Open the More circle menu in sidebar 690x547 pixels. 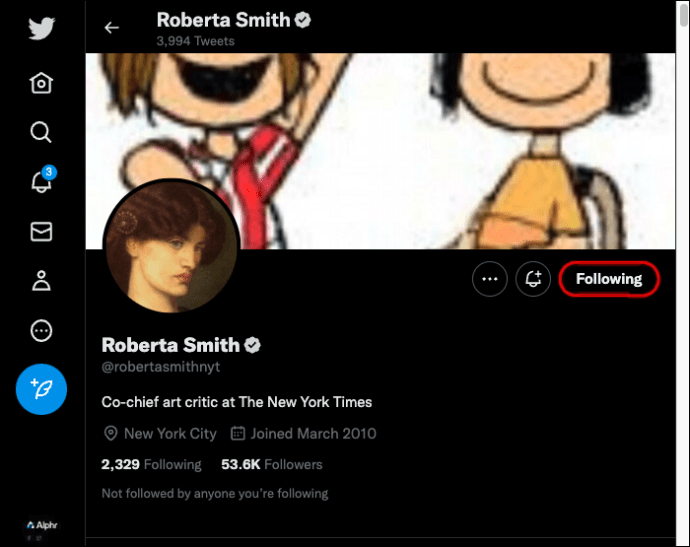tap(41, 331)
